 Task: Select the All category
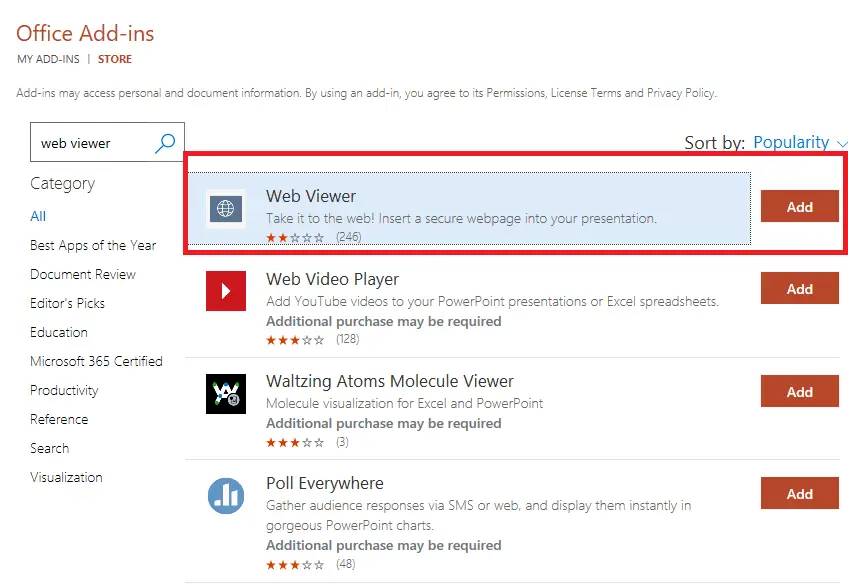[38, 216]
